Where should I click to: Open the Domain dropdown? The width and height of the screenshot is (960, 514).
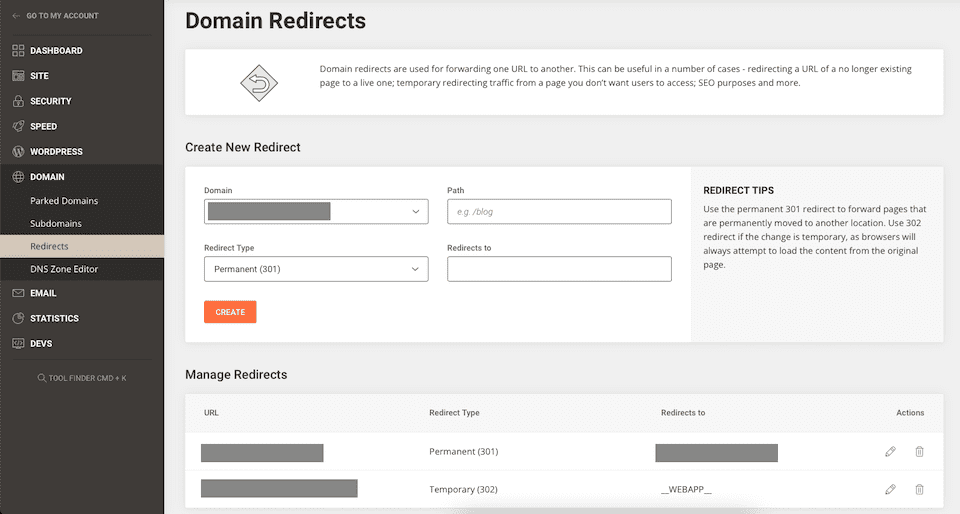click(316, 212)
